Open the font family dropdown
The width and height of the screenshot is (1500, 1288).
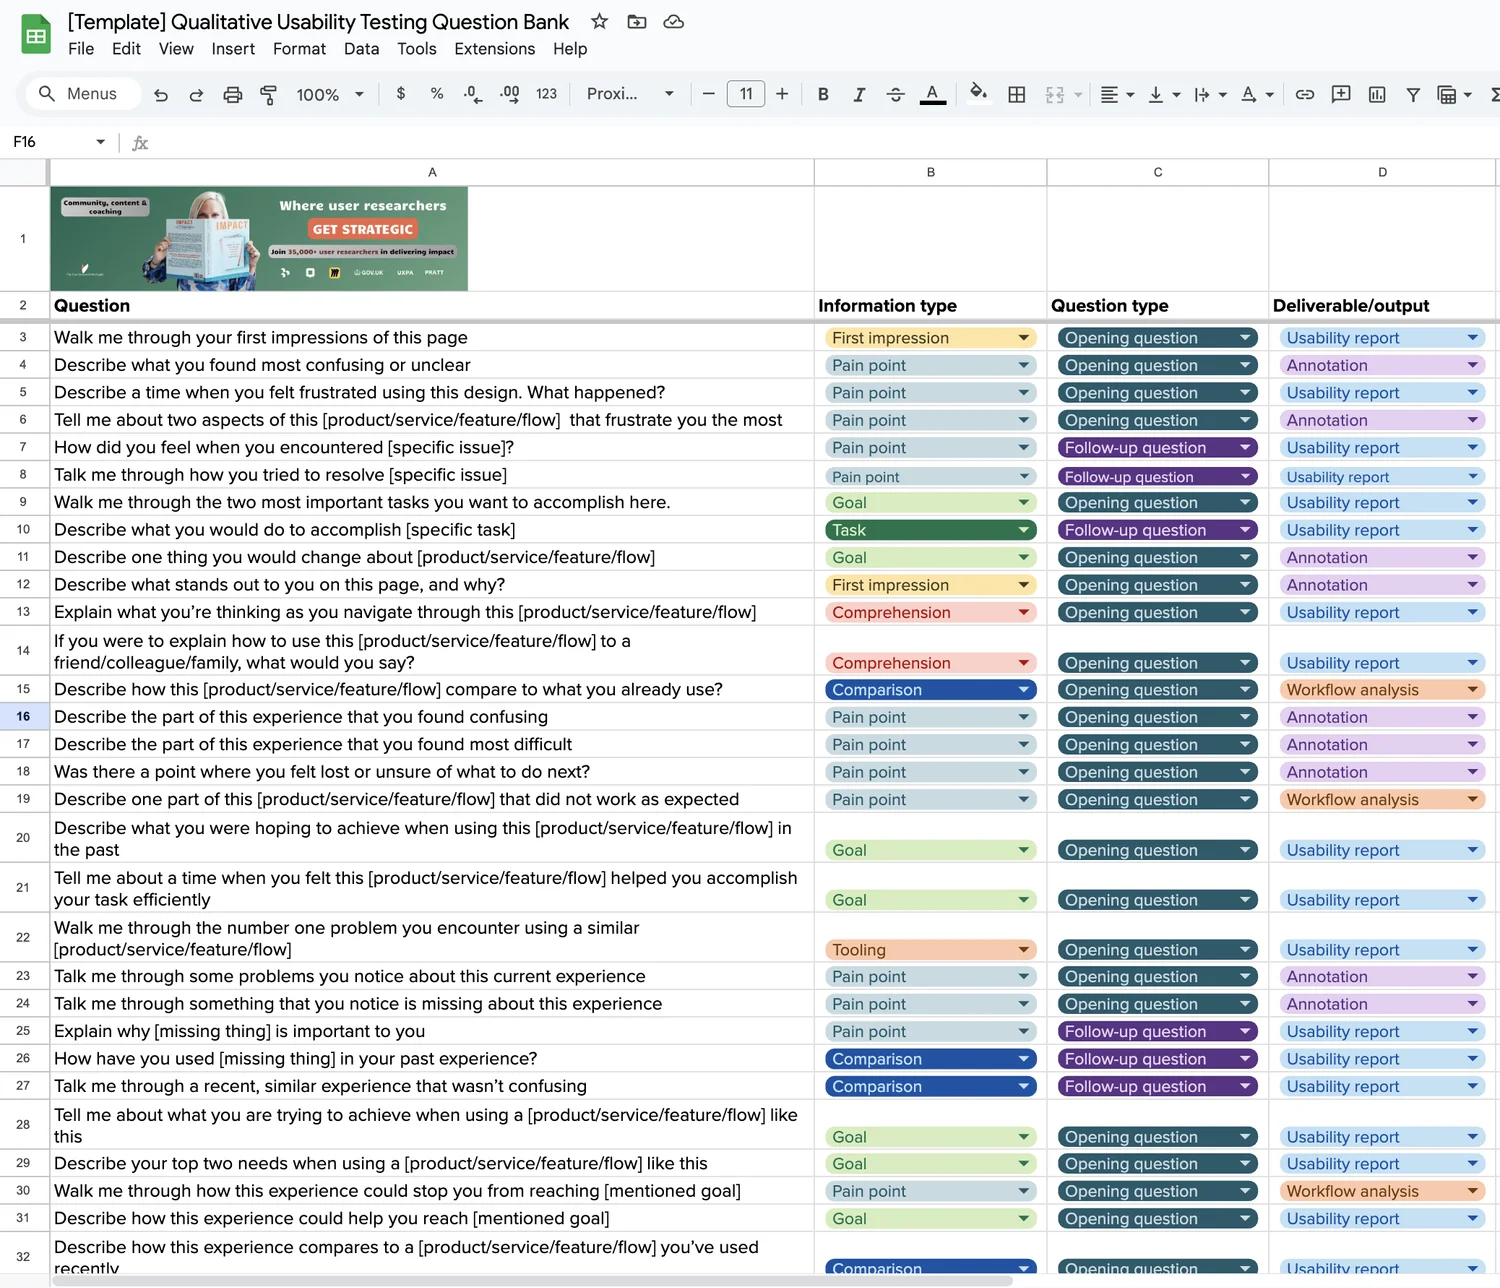pos(630,94)
